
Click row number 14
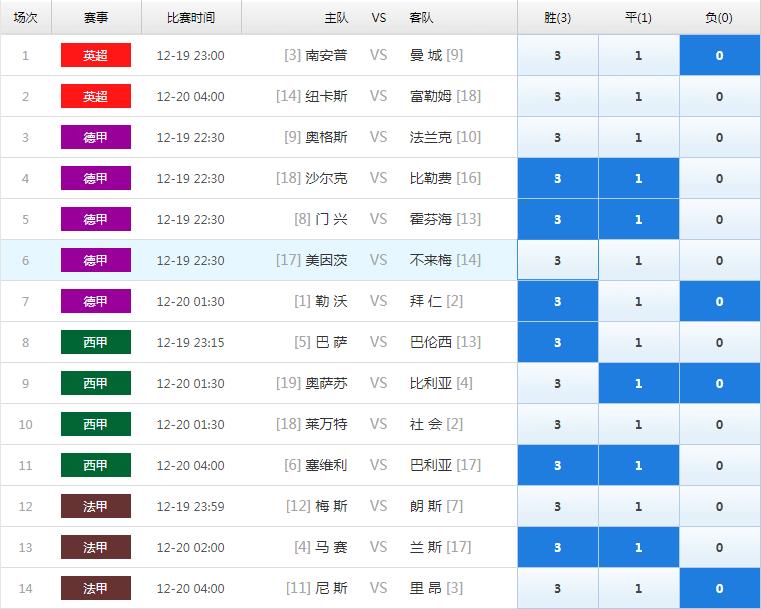pyautogui.click(x=25, y=589)
